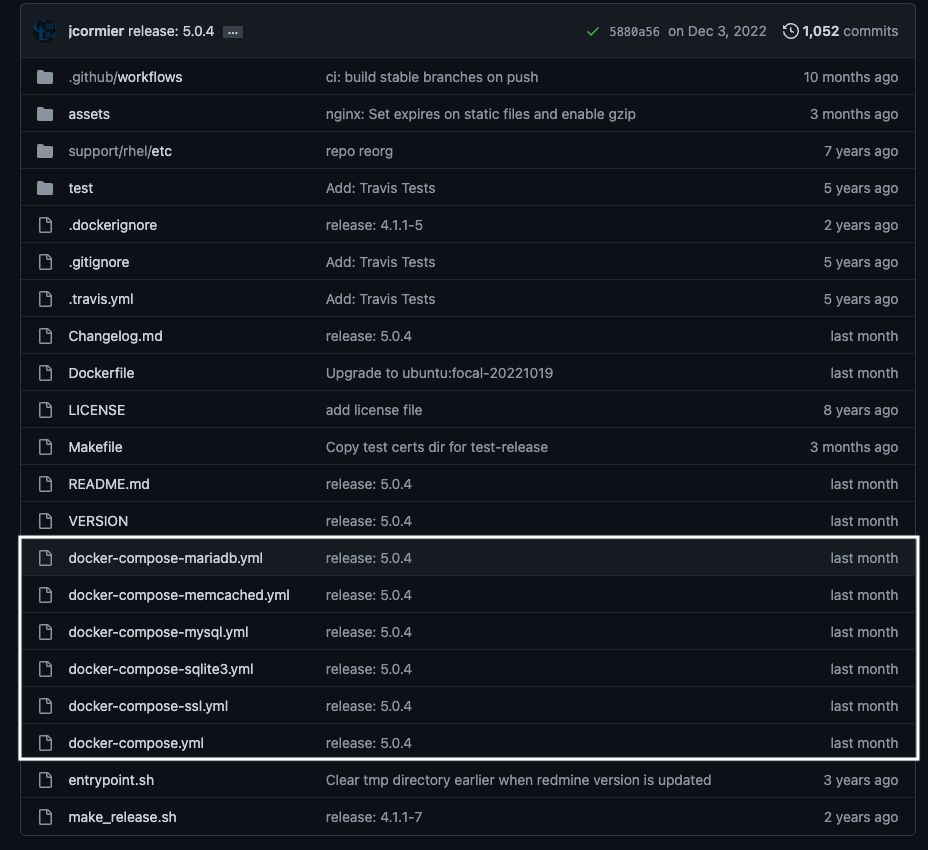Open the 'add license file' commit
This screenshot has width=928, height=850.
click(374, 410)
